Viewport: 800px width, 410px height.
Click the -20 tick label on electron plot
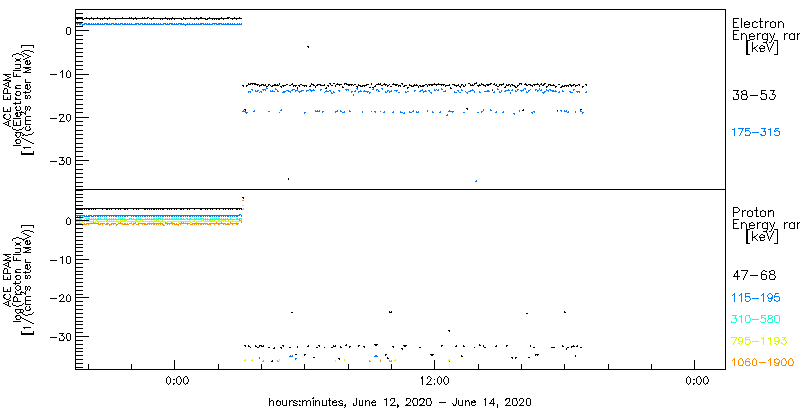pos(61,117)
